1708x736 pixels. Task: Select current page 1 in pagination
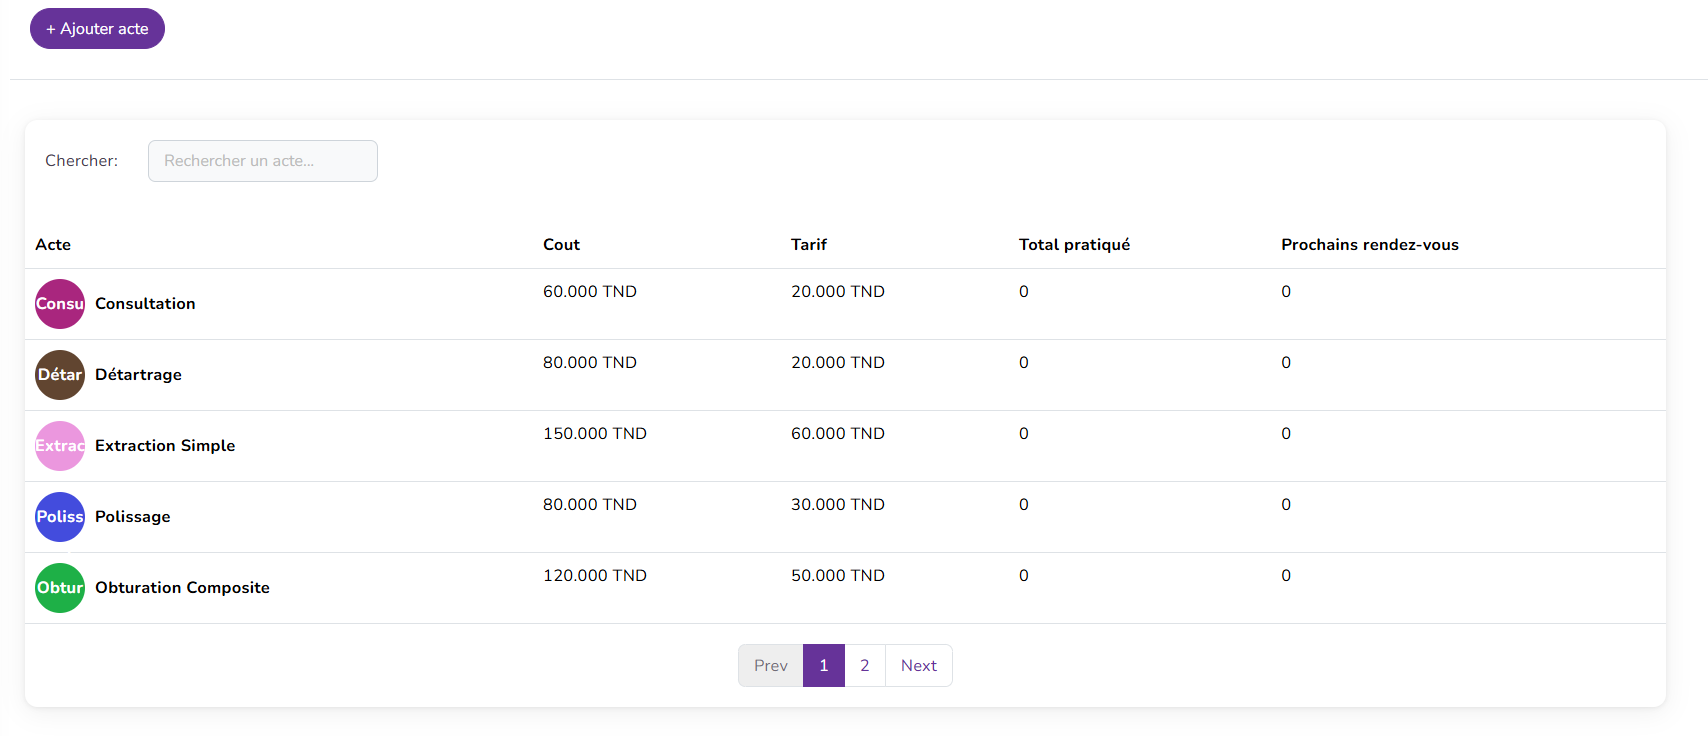823,666
